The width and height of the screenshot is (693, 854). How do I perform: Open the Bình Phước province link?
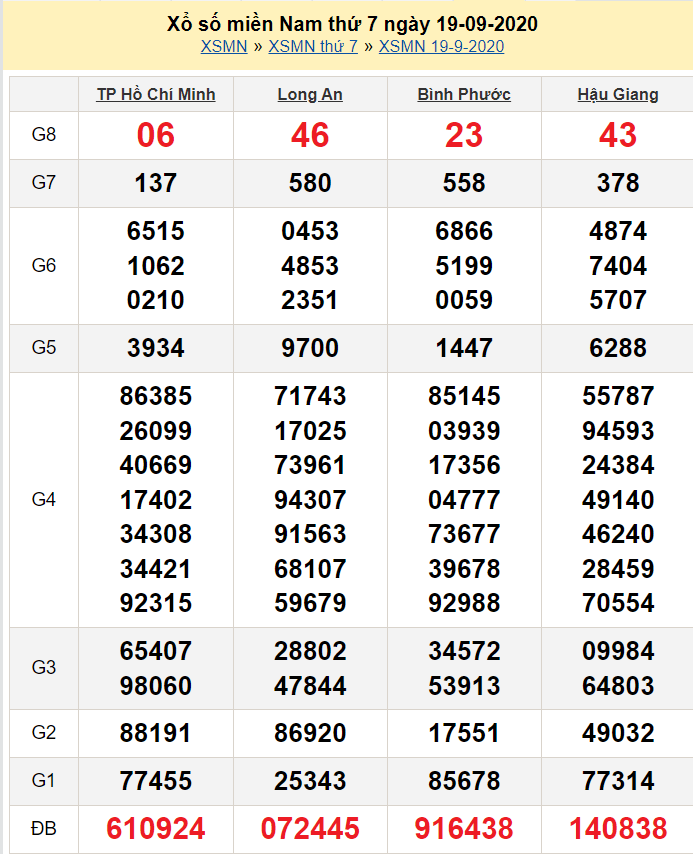click(x=464, y=95)
